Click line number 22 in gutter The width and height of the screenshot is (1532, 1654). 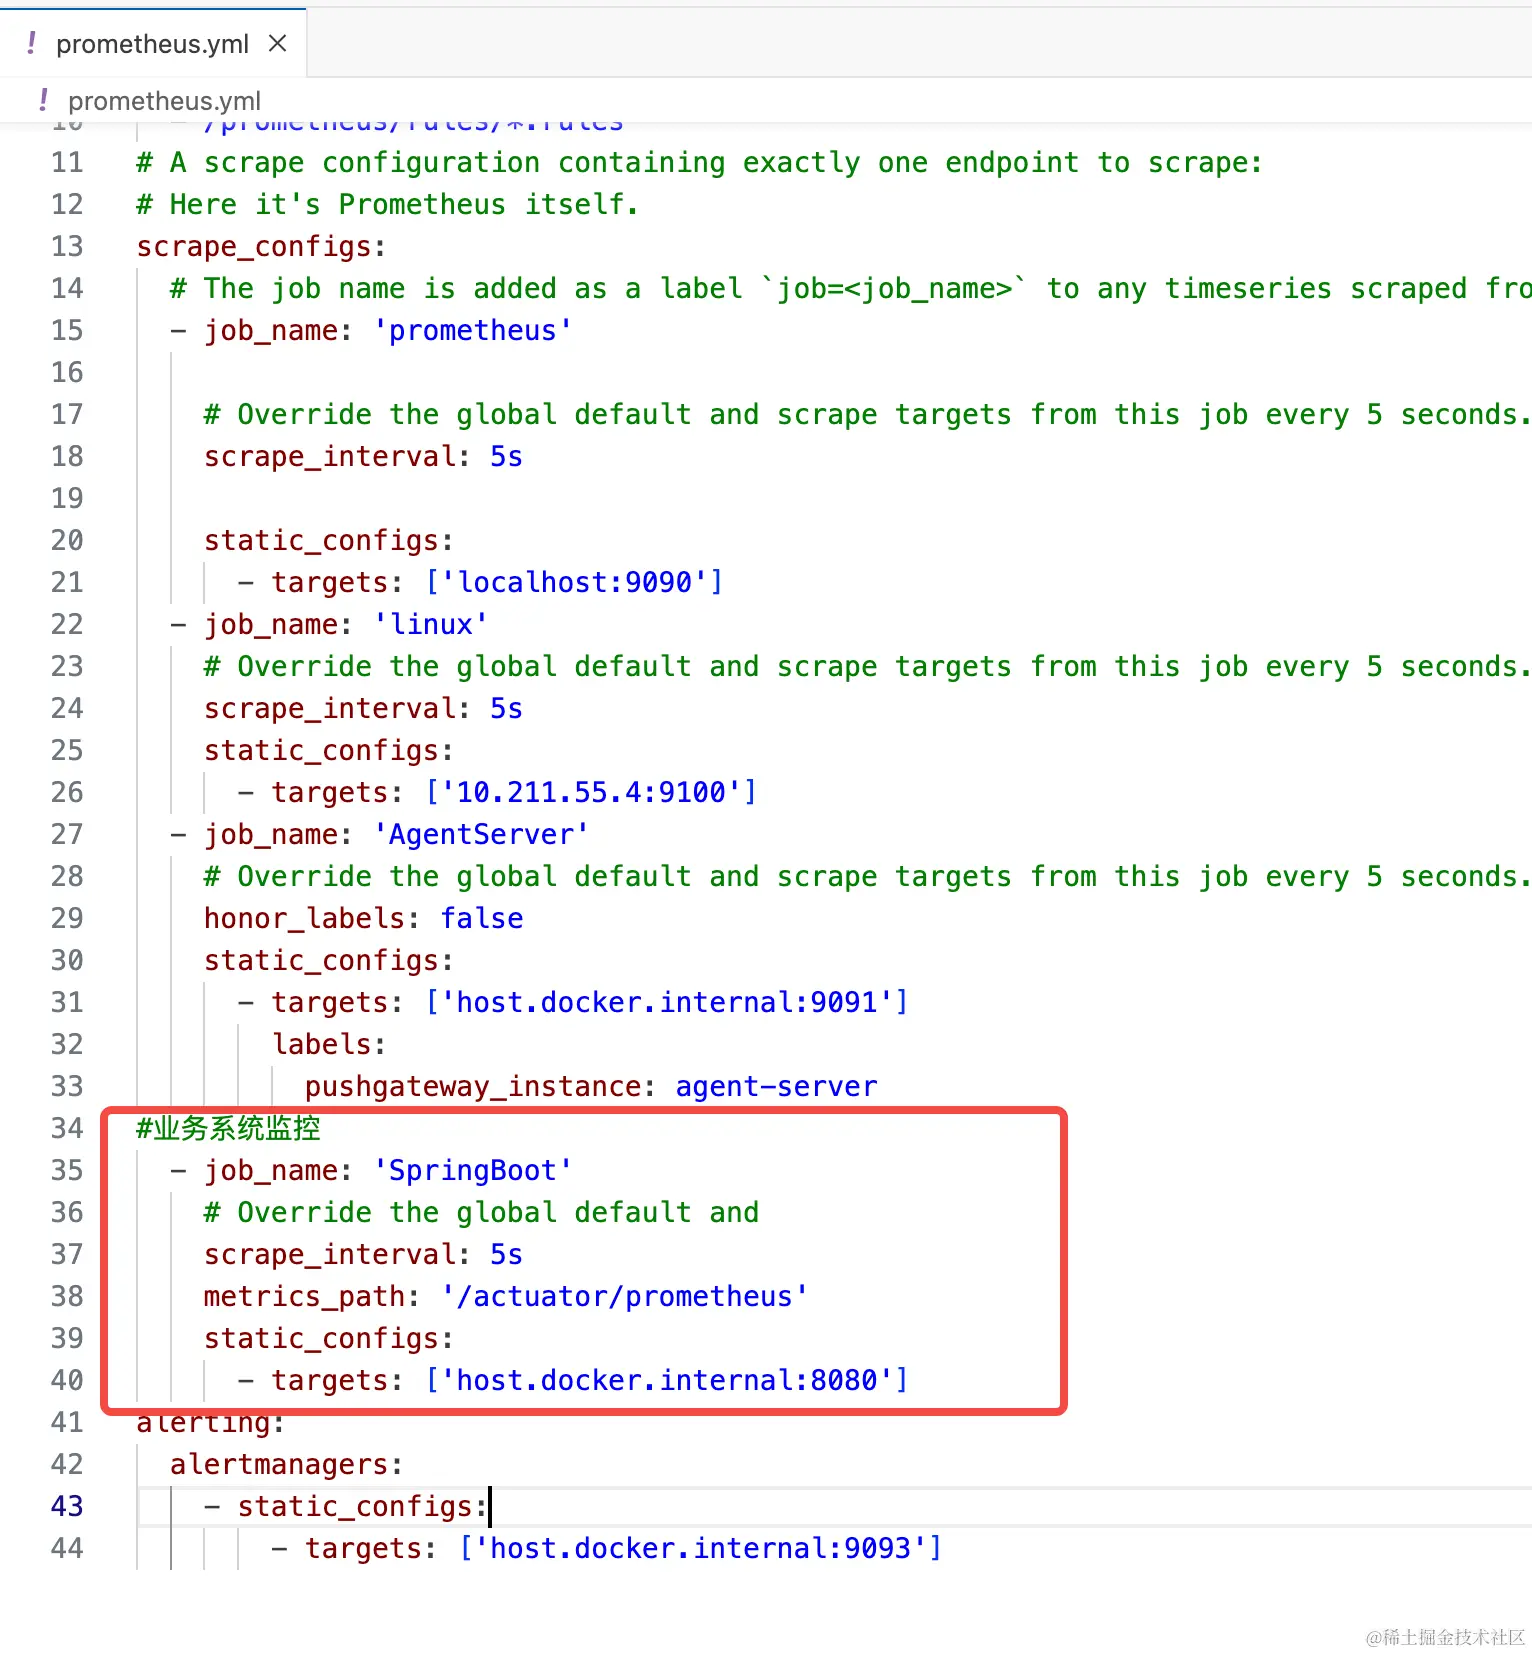tap(67, 624)
